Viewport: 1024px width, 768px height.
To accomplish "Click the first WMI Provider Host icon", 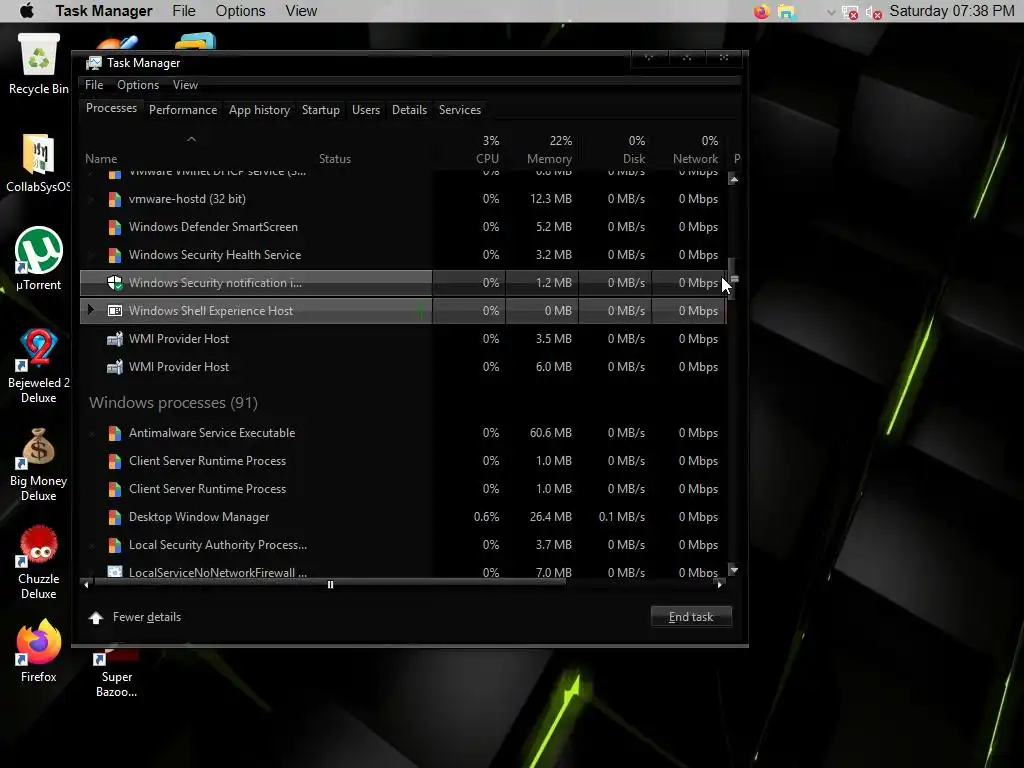I will click(x=114, y=339).
